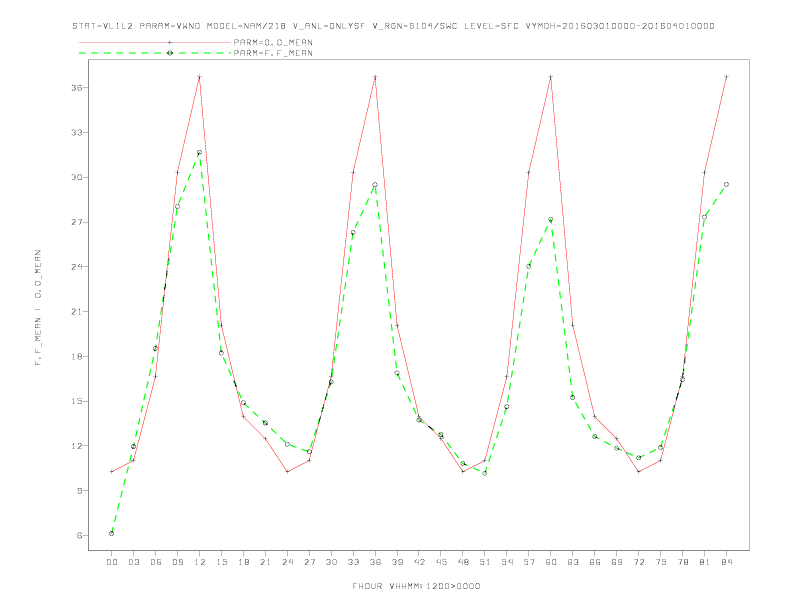Click x-axis forecast hour label 54

click(507, 562)
